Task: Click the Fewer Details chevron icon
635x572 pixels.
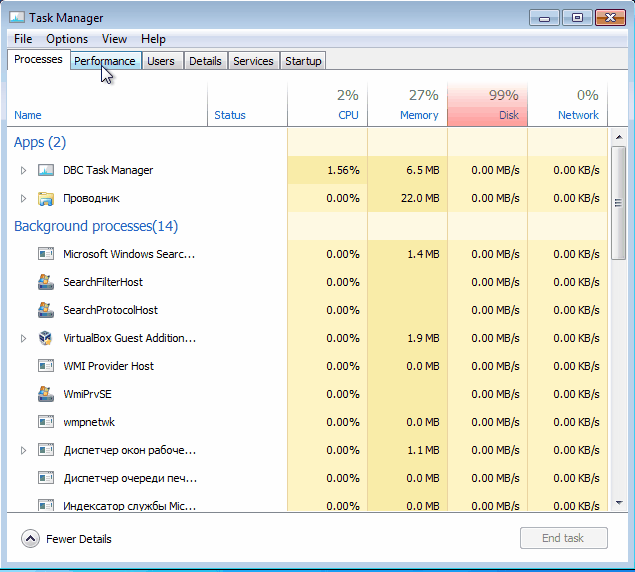Action: (x=30, y=539)
